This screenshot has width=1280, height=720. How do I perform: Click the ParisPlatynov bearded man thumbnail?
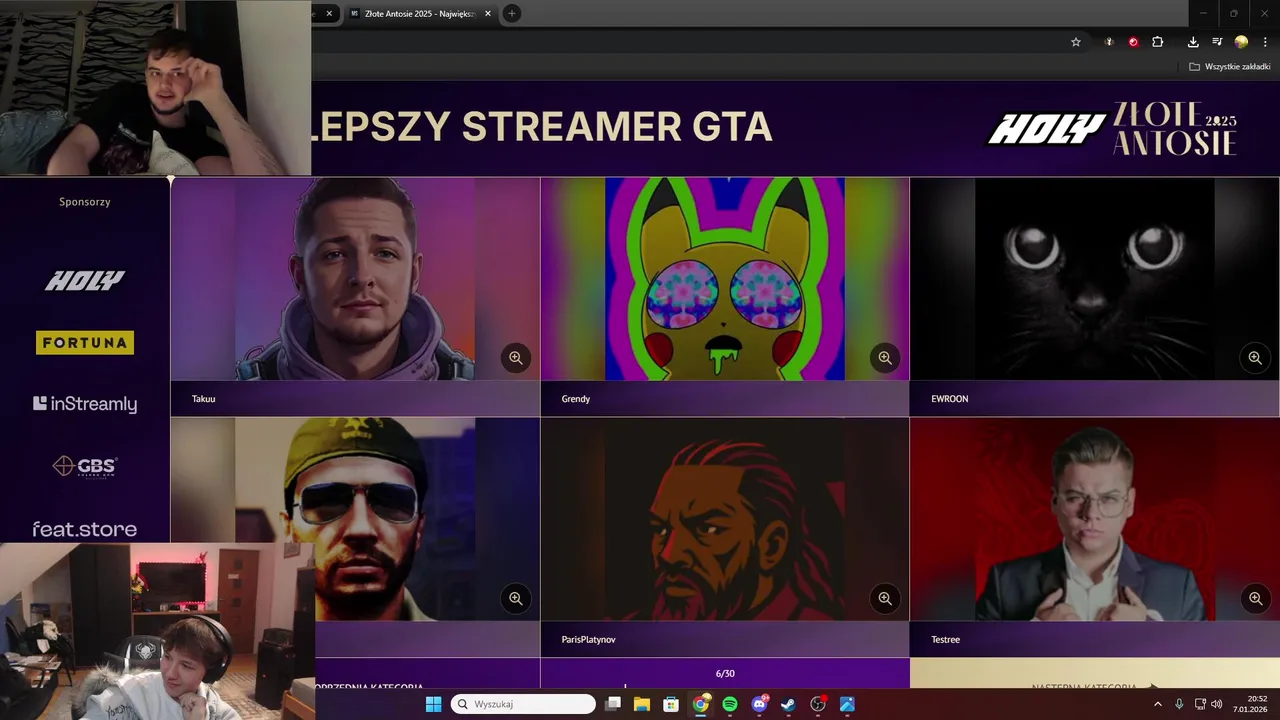[x=725, y=519]
